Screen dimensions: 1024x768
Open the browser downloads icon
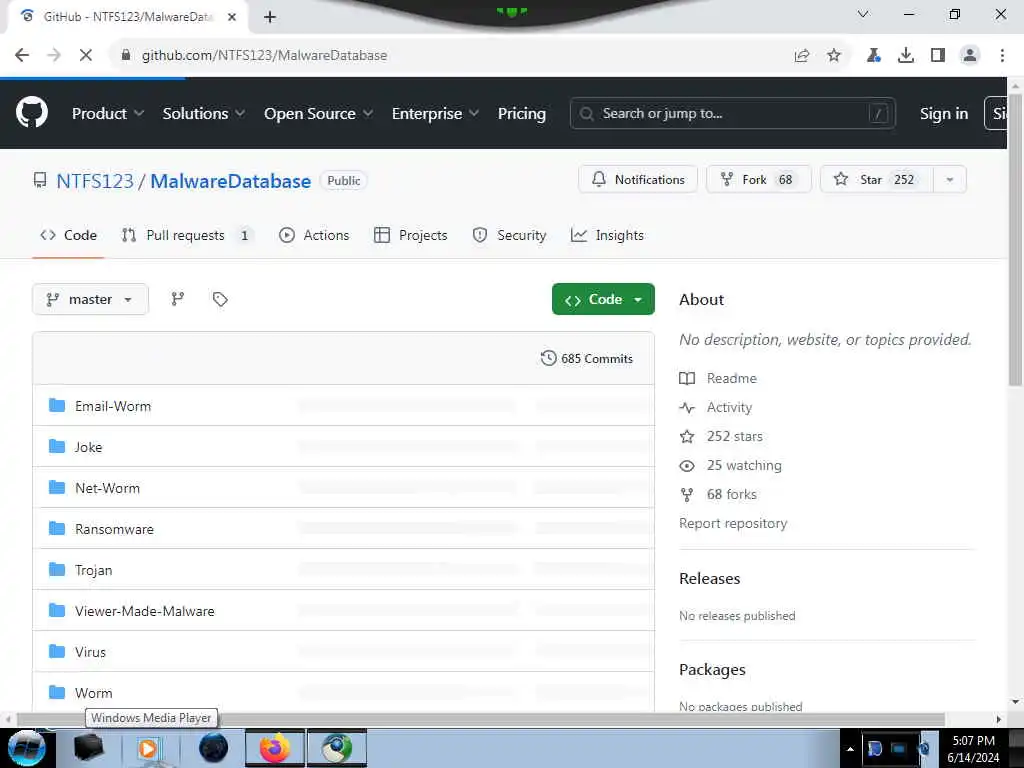(905, 56)
